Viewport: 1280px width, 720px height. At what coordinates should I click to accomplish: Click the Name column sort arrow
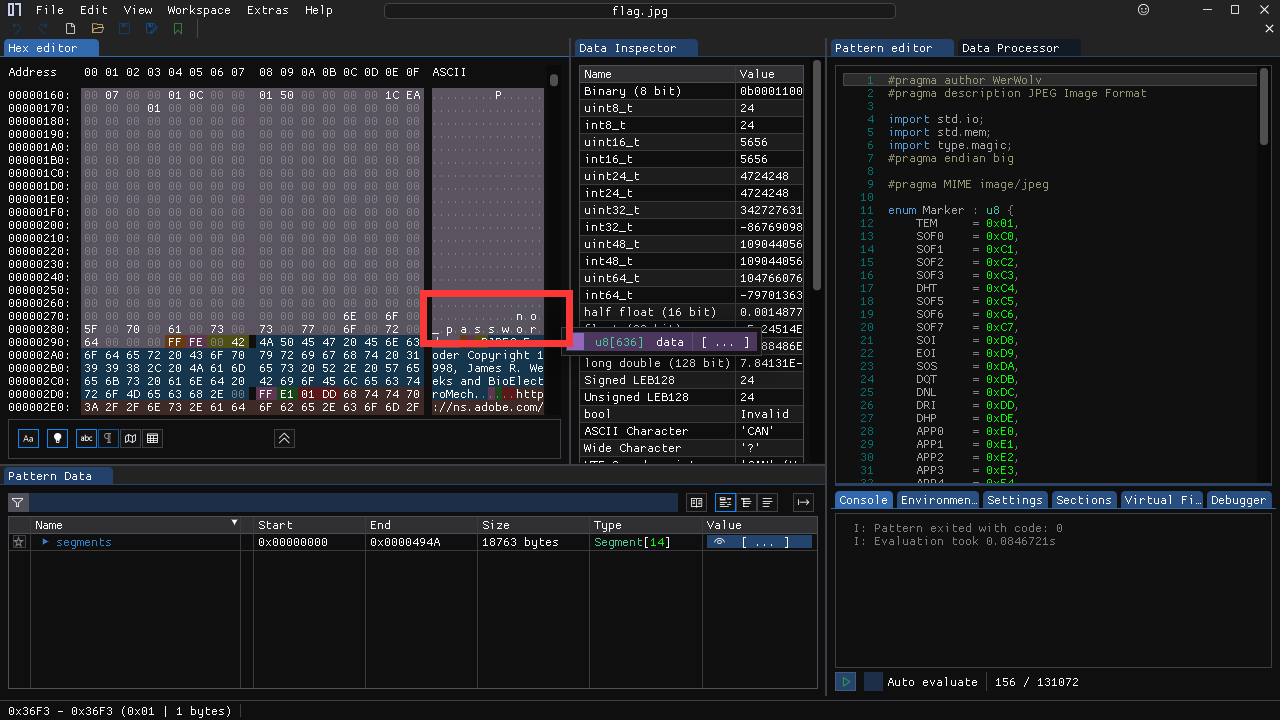[235, 523]
